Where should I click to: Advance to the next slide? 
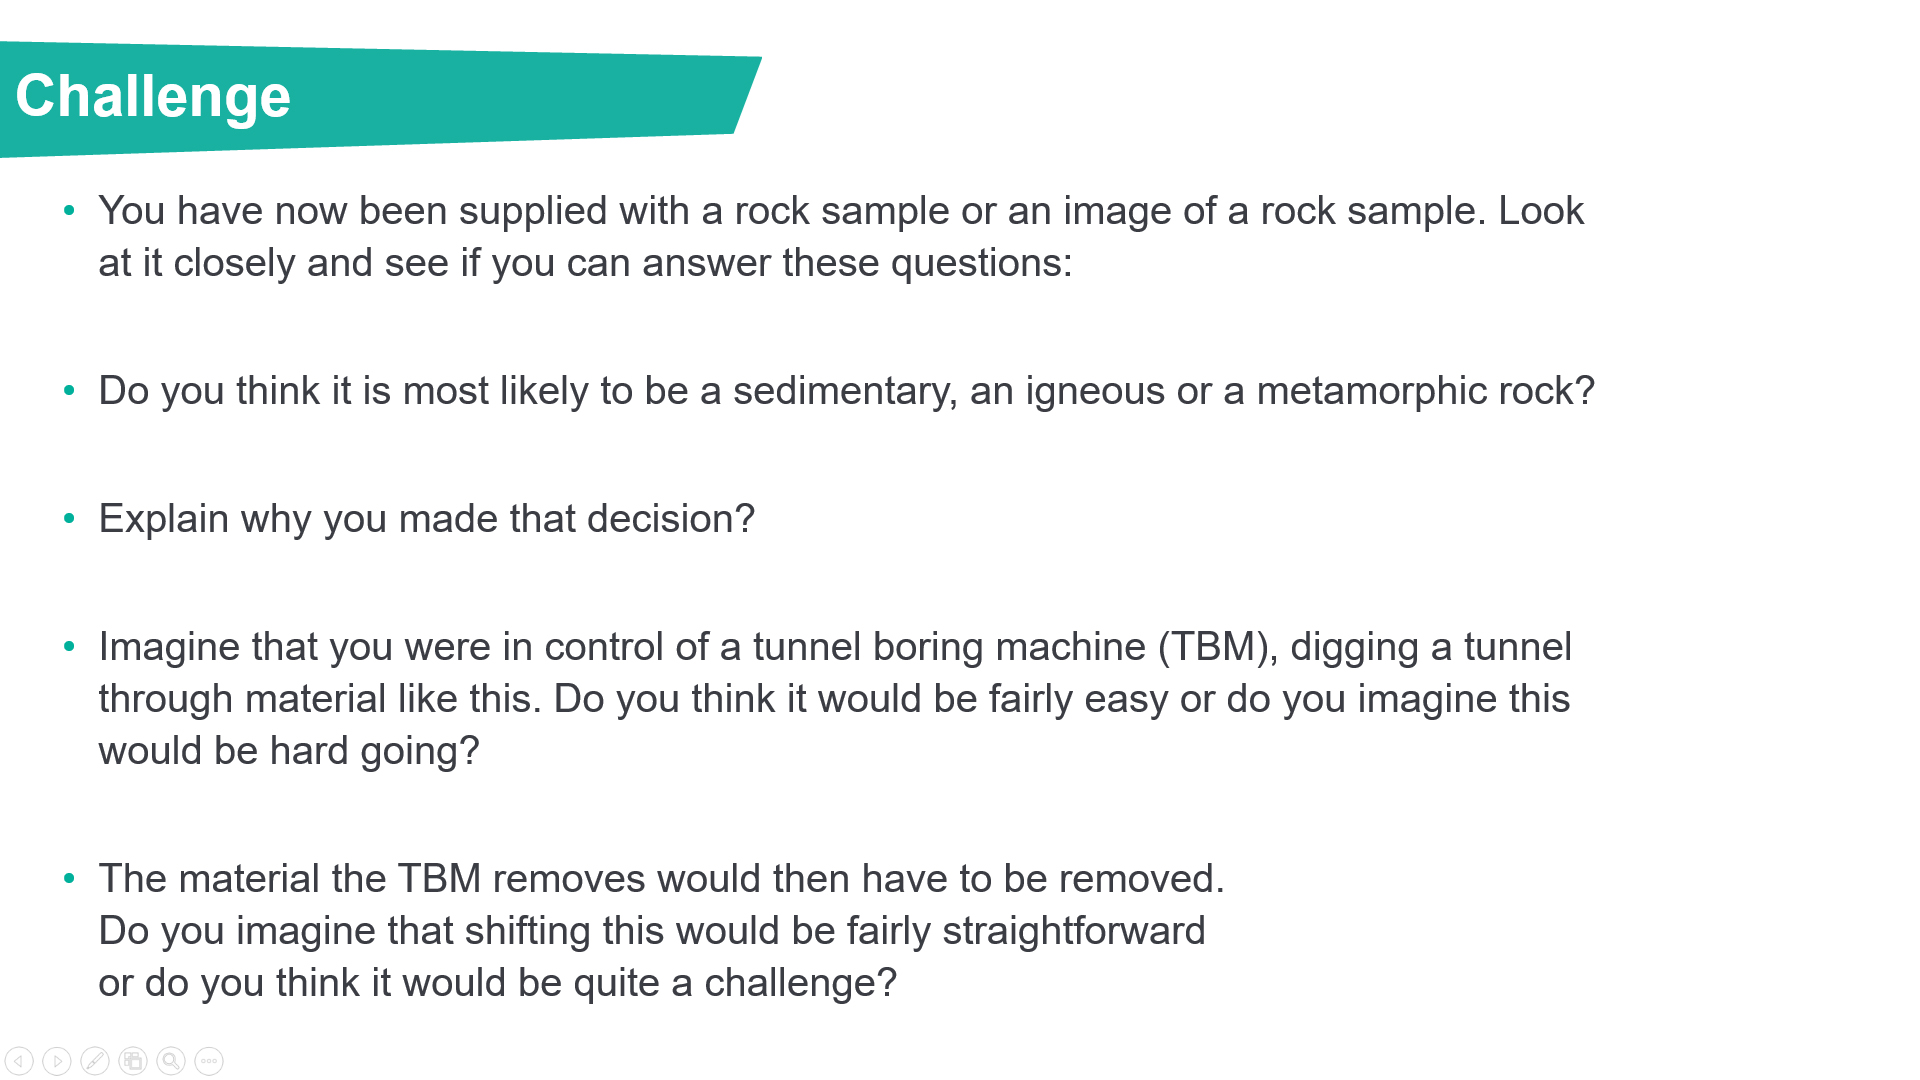tap(57, 1061)
